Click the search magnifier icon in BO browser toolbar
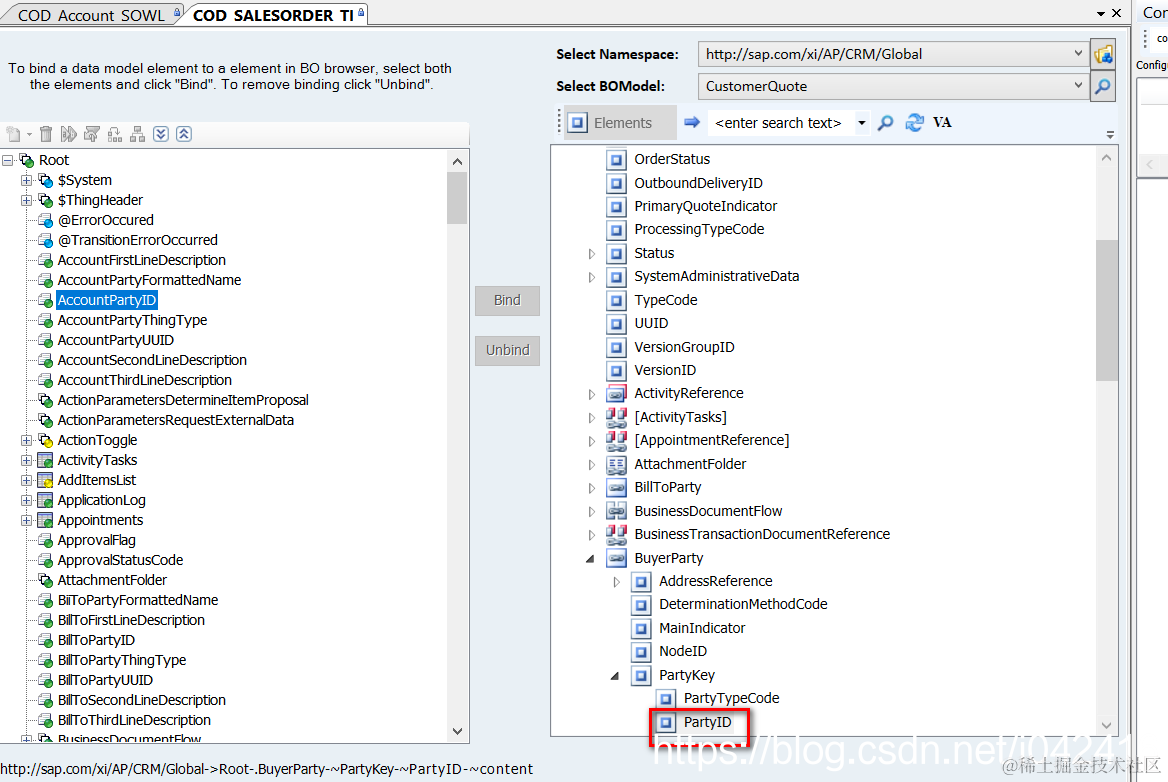This screenshot has width=1168, height=782. (886, 122)
